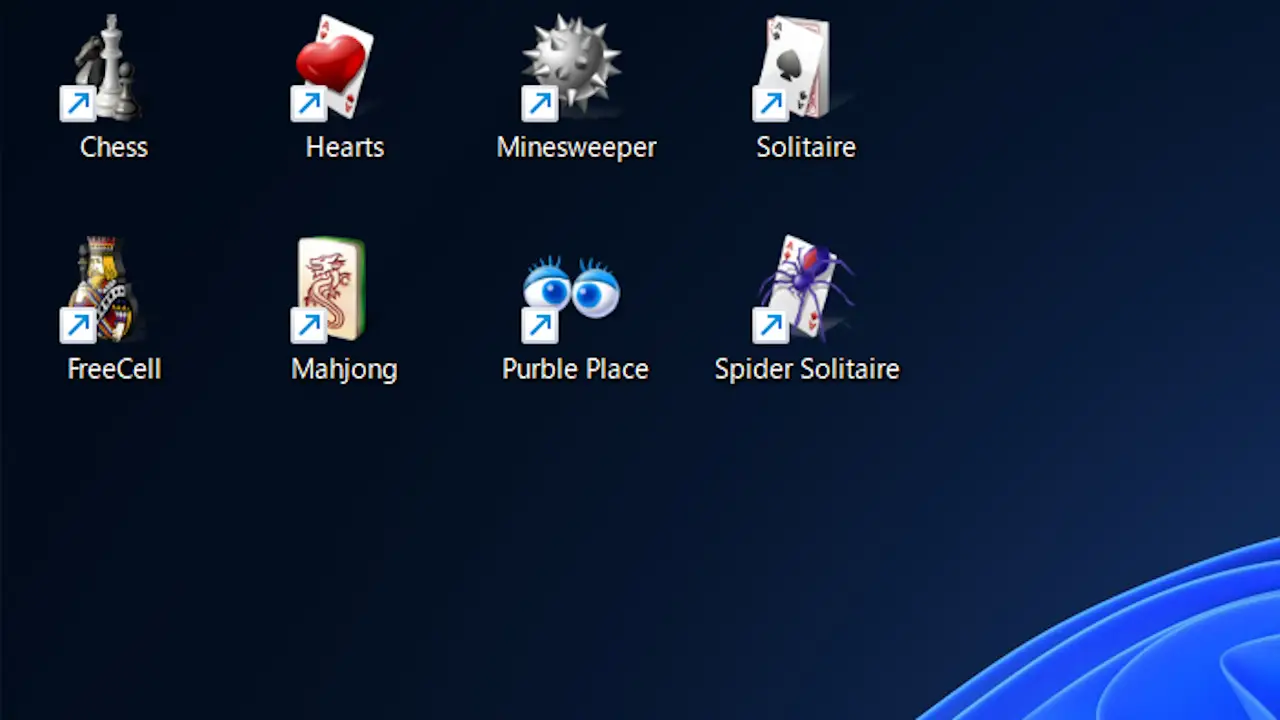Click the "Spider Solitaire" label text
Screen dimensions: 1280x720
(807, 370)
